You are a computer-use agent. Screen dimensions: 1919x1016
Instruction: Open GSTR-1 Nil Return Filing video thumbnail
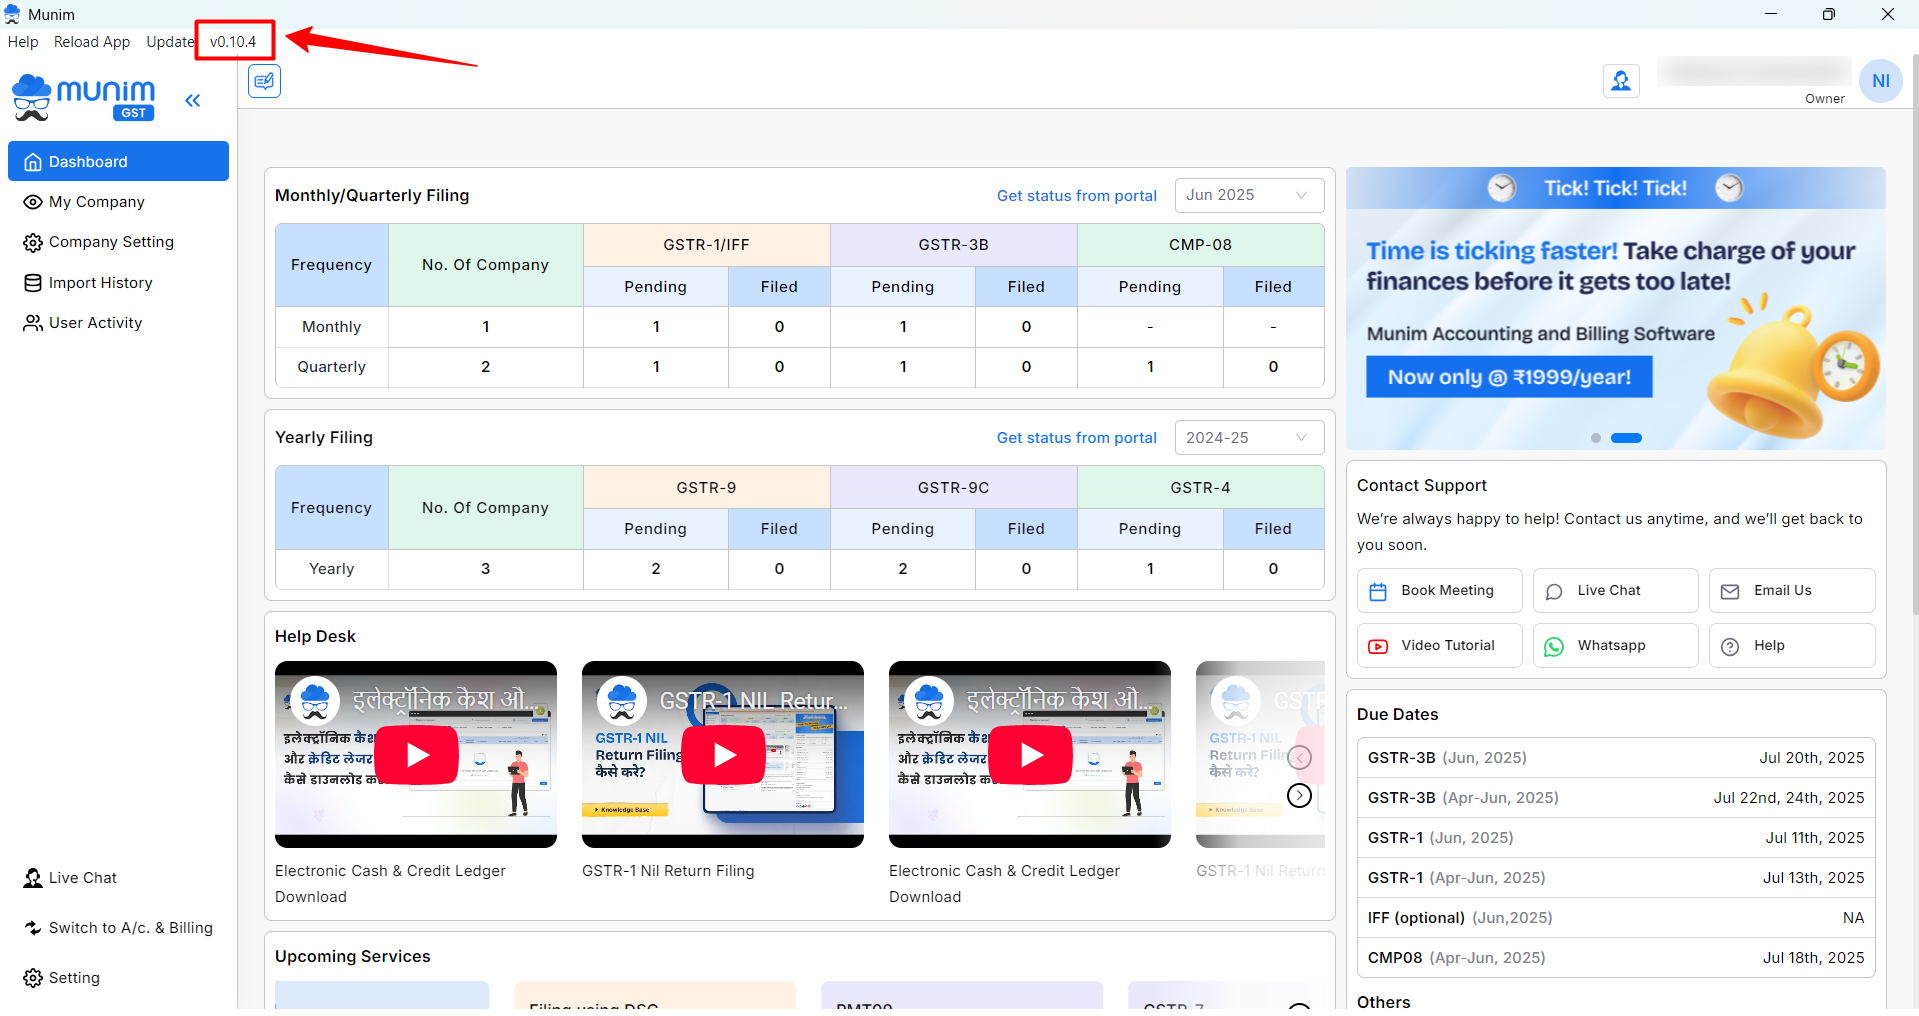point(723,754)
